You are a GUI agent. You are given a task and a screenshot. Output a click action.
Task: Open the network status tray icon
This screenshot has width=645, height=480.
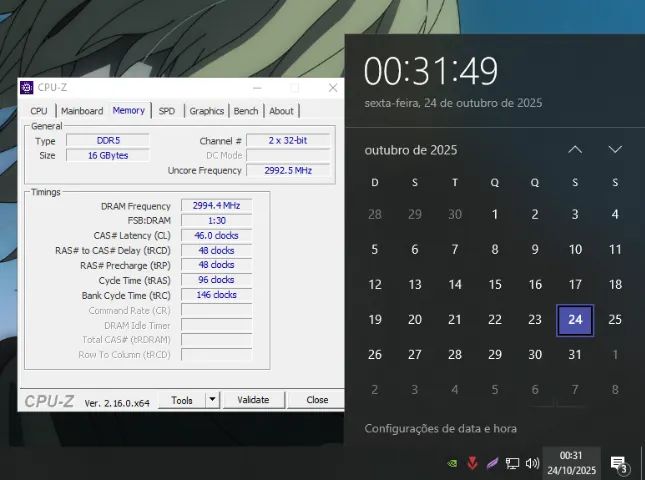[x=512, y=464]
